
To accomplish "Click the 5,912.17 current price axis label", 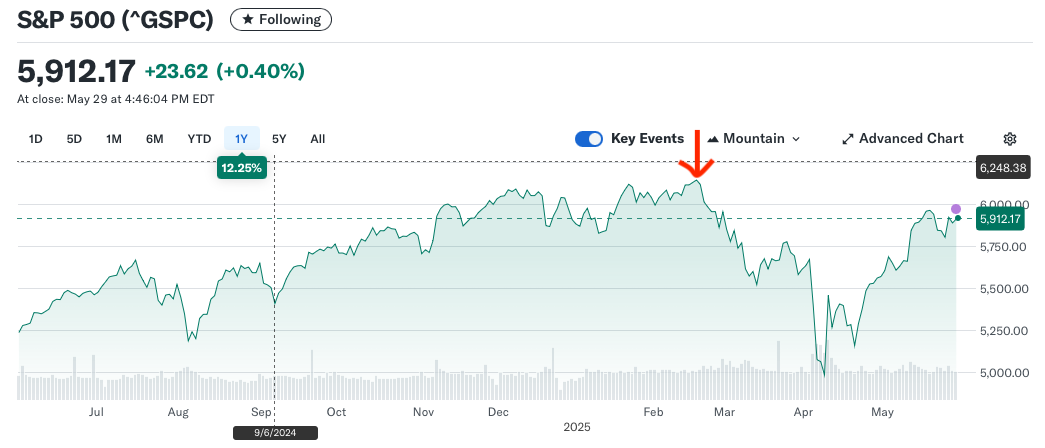I will [1000, 219].
